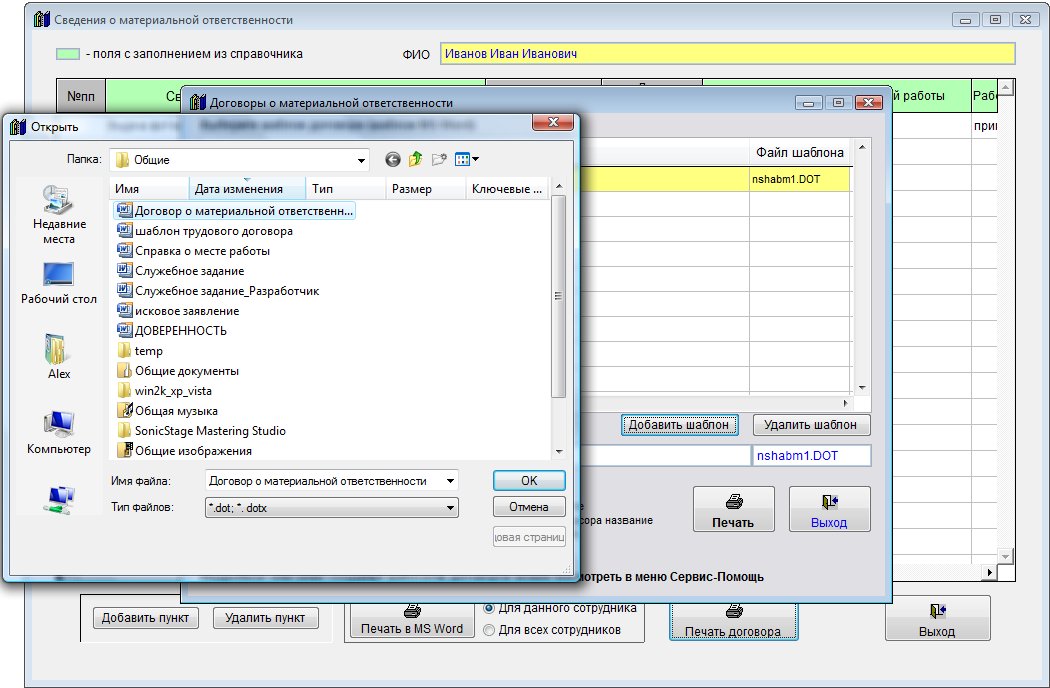This screenshot has height=688, width=1050.
Task: Open the view menu icon in Open dialog
Action: click(x=466, y=160)
